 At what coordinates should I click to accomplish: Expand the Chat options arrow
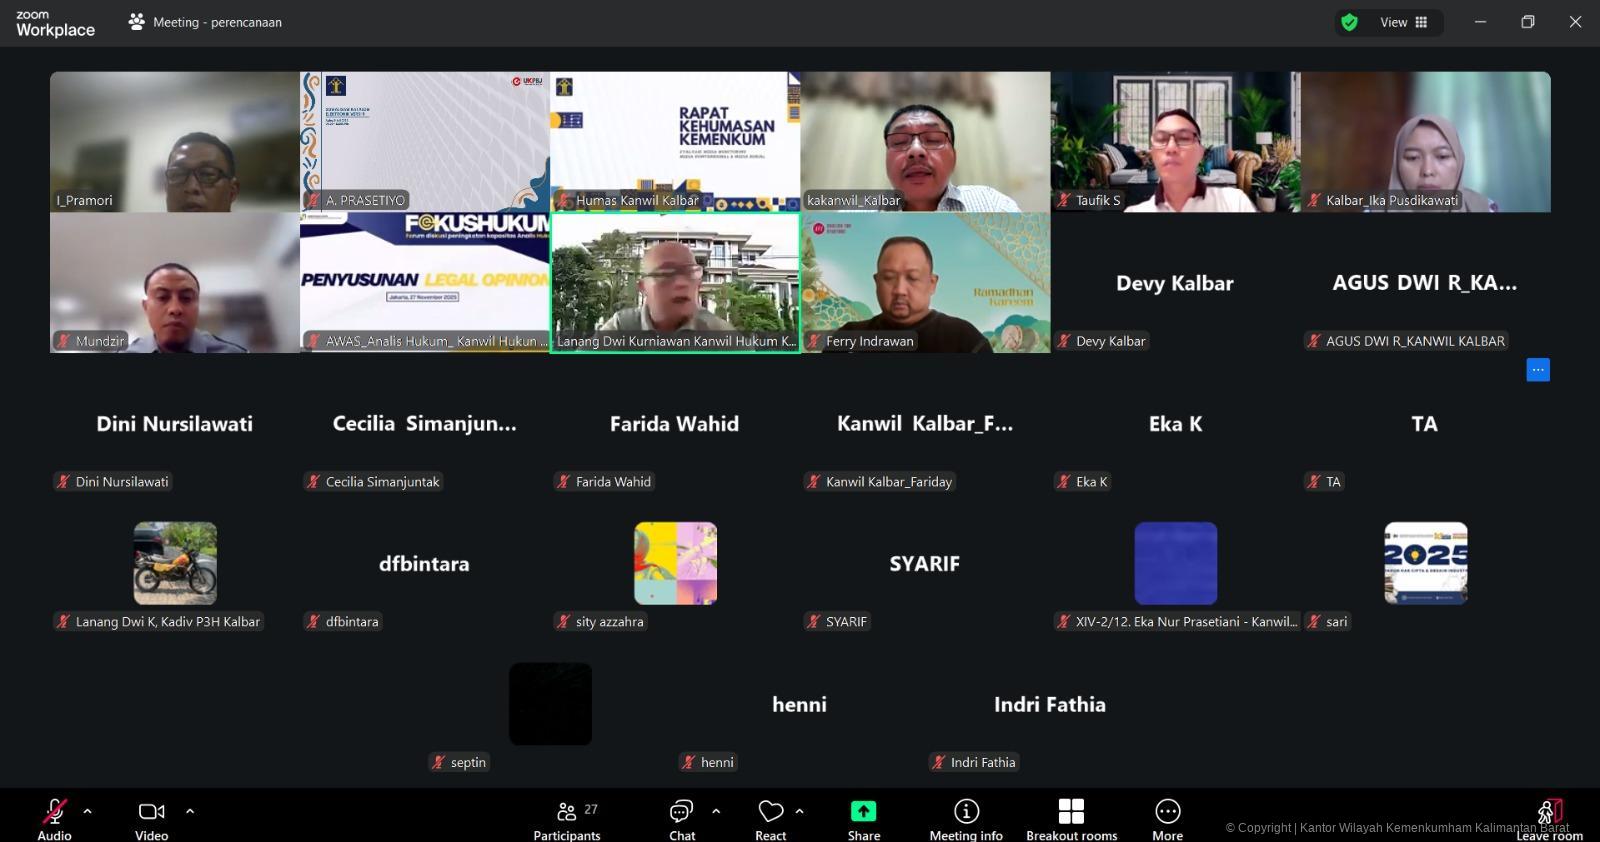coord(716,811)
